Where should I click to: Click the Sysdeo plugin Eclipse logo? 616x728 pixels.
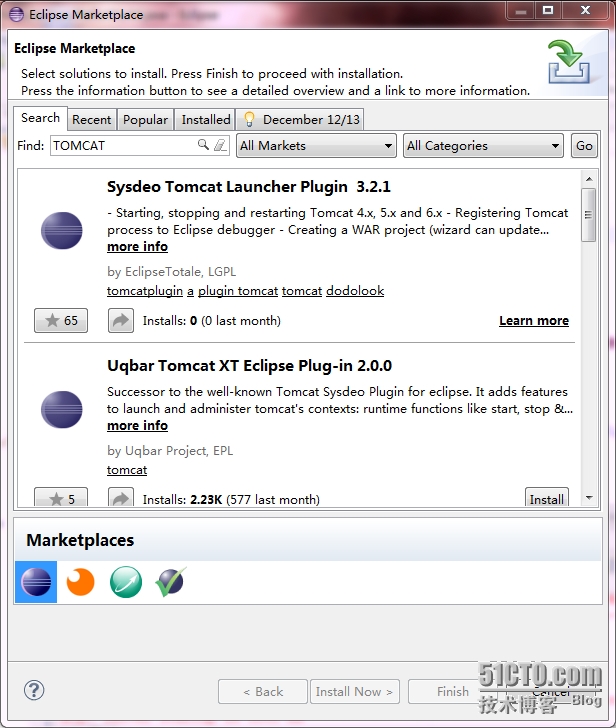coord(62,230)
